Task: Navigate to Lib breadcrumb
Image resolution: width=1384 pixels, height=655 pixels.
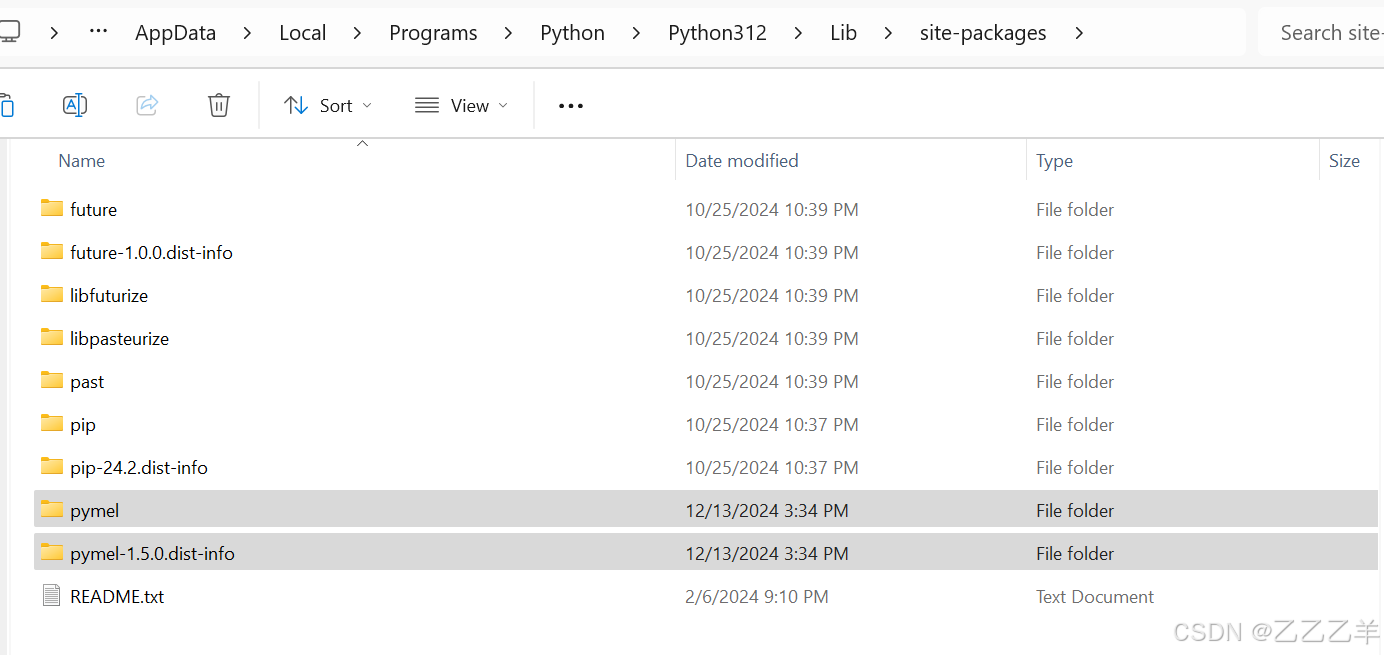Action: [843, 33]
